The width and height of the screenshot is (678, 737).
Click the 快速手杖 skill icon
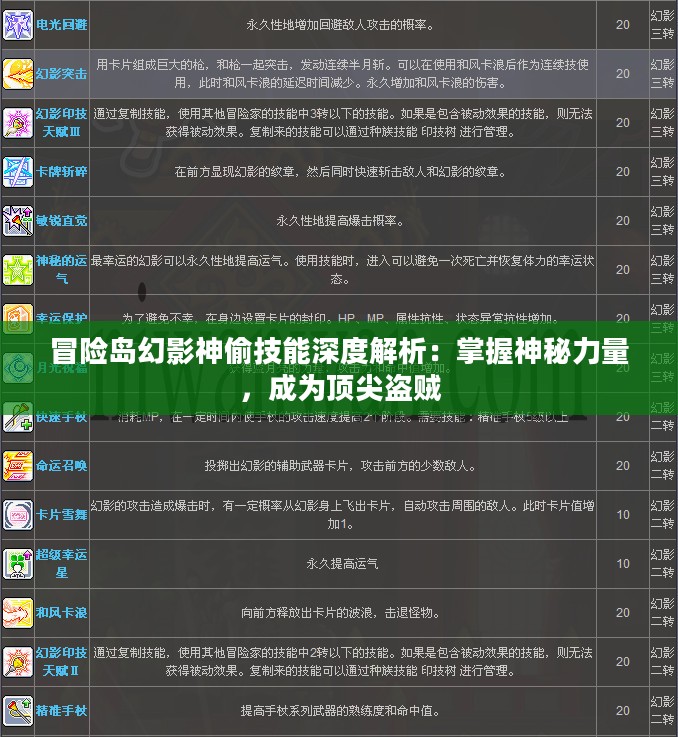18,417
